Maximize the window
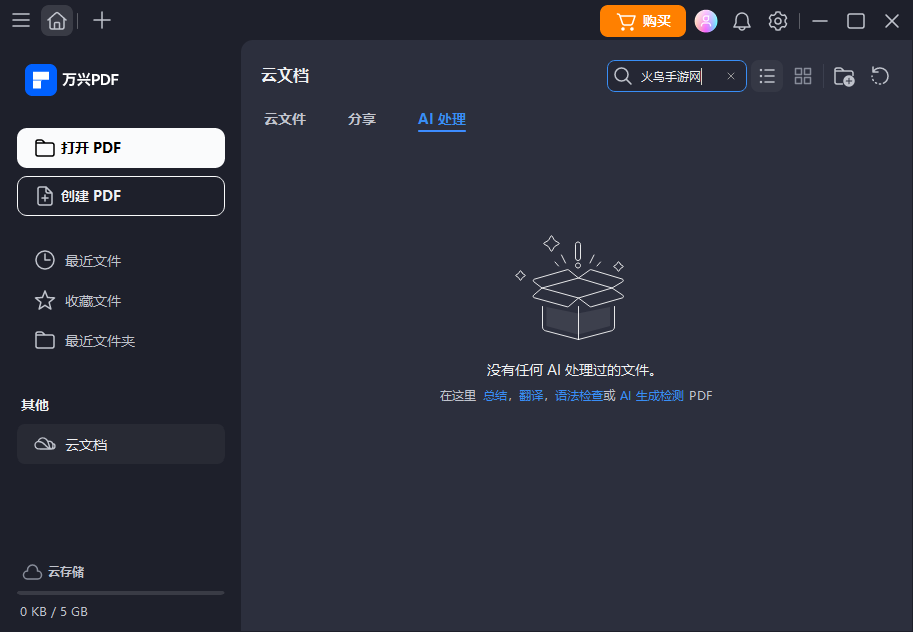Screen dimensions: 913x632 (x=855, y=21)
